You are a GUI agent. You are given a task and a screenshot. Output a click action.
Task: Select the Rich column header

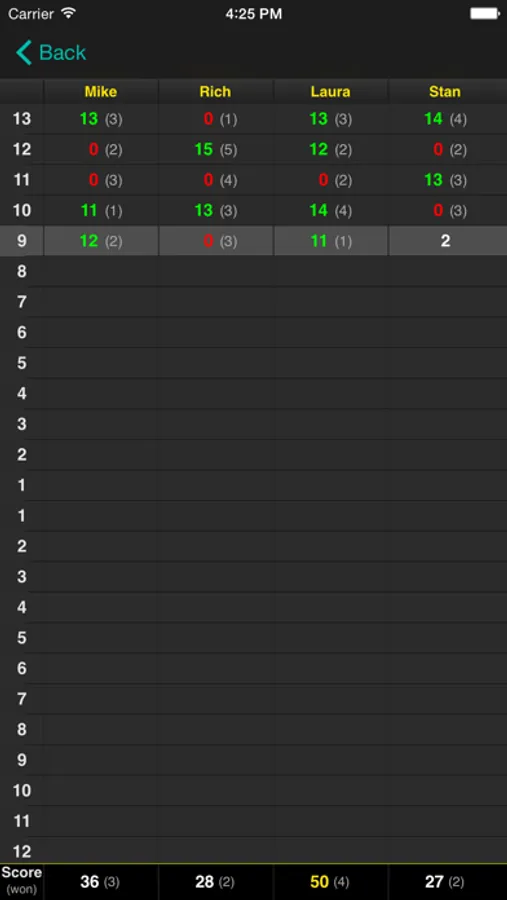[x=215, y=91]
